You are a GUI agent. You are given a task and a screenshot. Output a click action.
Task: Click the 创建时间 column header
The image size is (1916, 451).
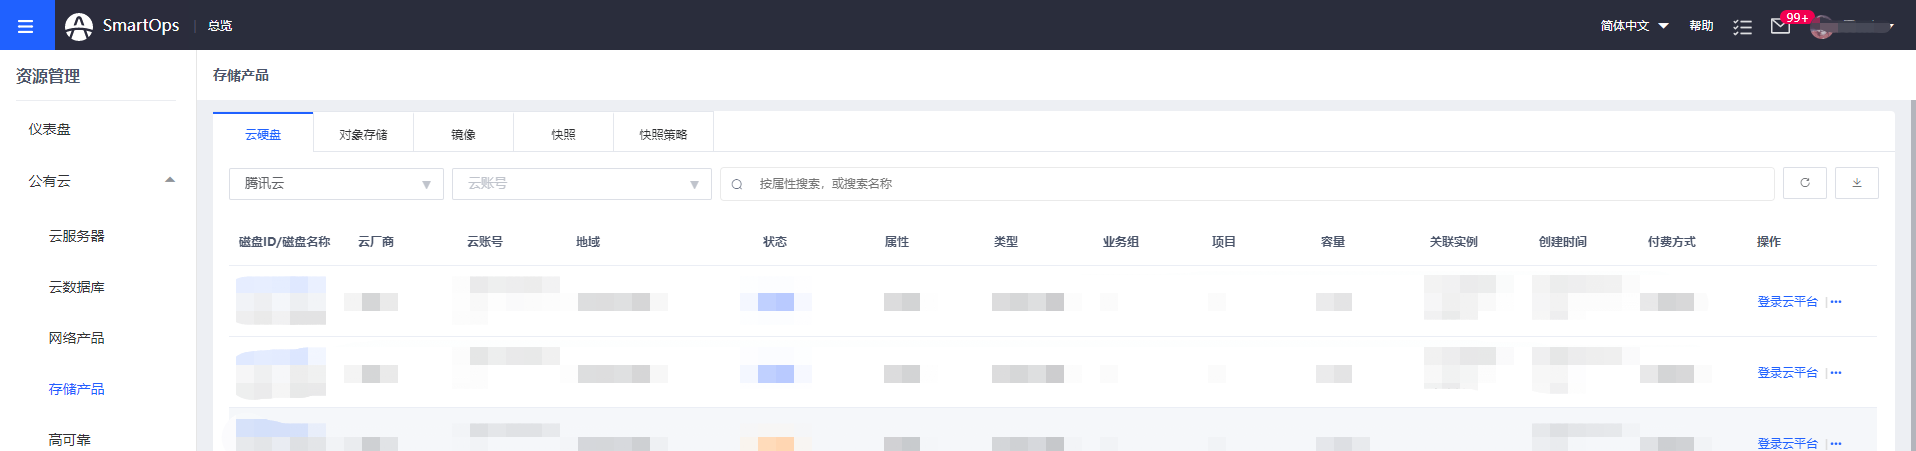(1563, 242)
